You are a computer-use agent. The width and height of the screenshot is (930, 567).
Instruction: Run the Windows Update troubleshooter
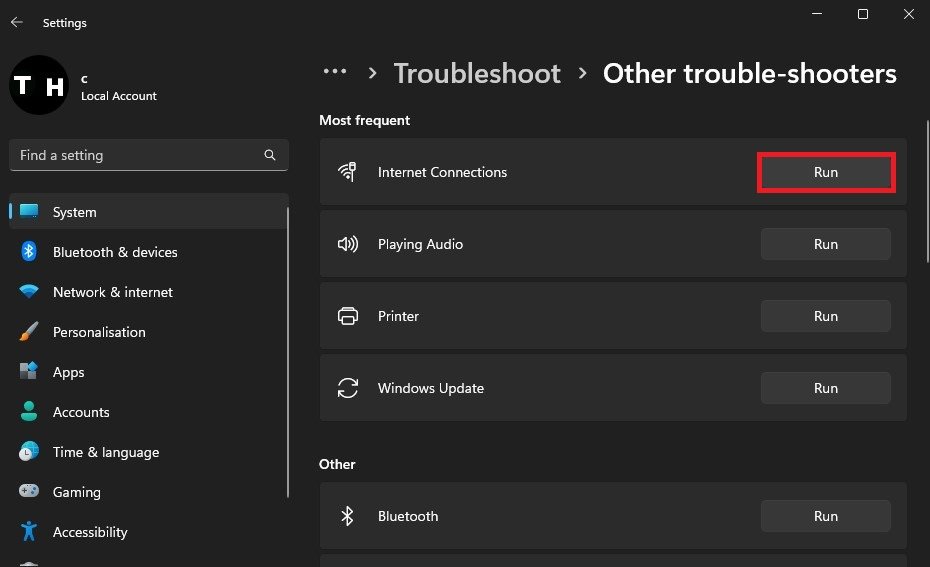pos(825,388)
